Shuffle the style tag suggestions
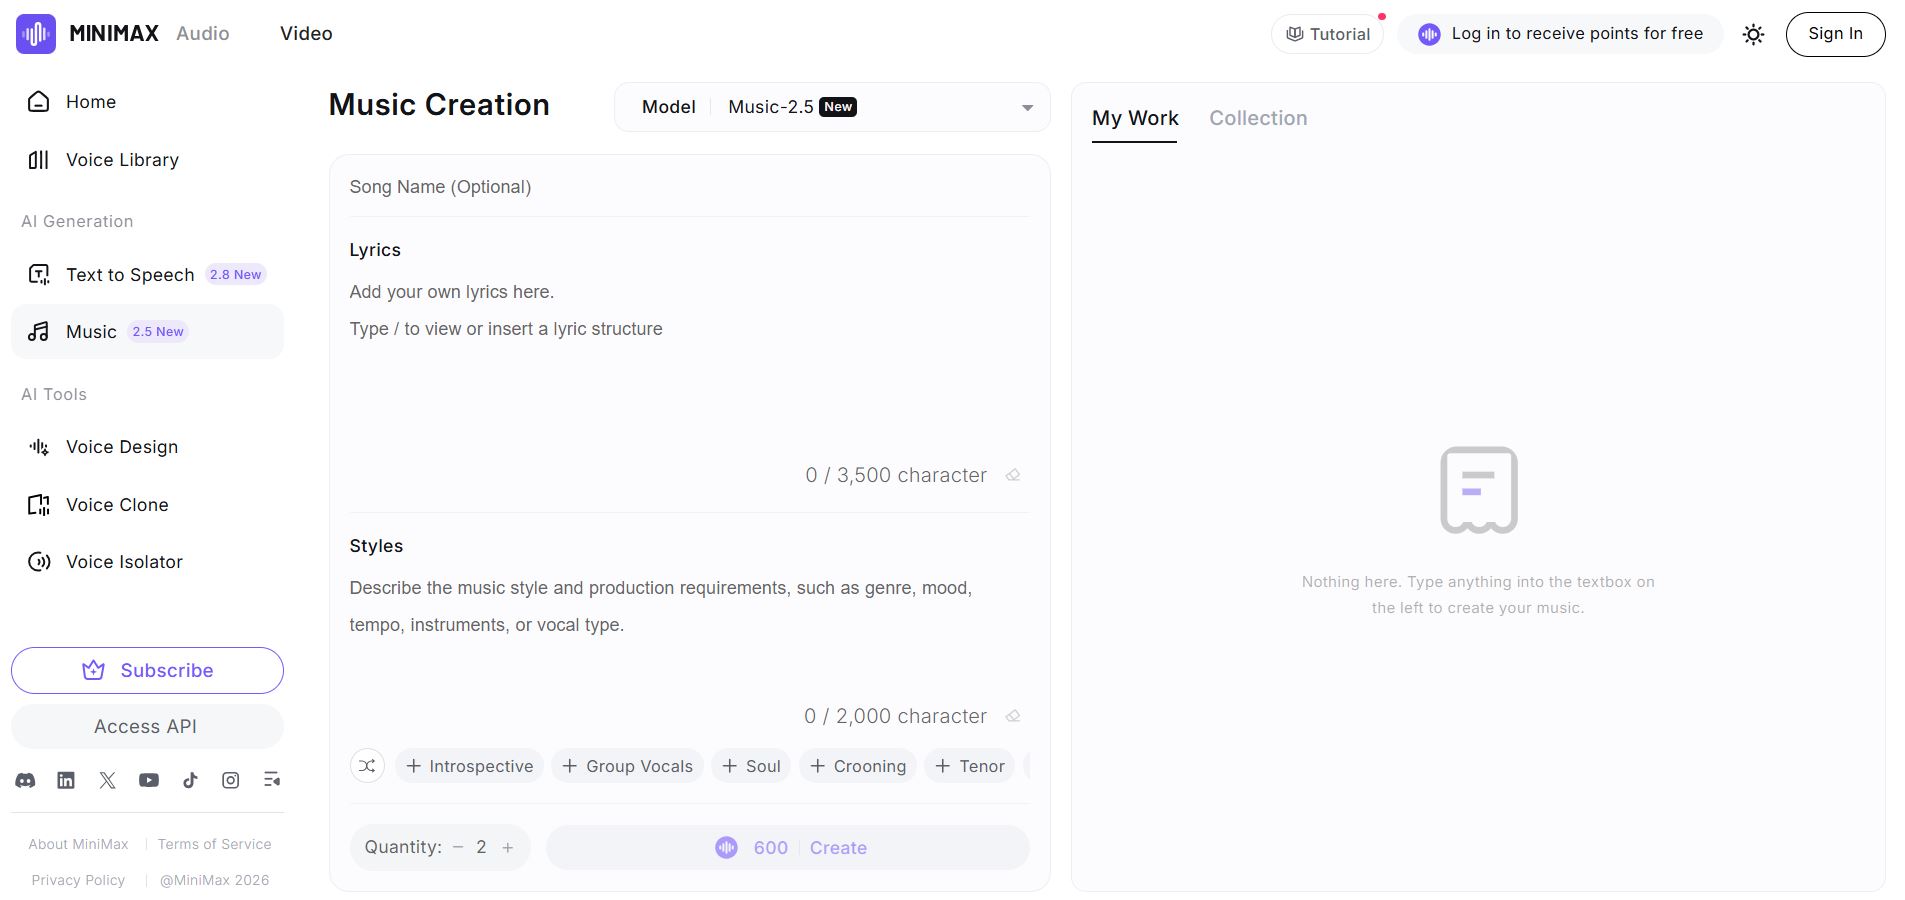 point(367,766)
